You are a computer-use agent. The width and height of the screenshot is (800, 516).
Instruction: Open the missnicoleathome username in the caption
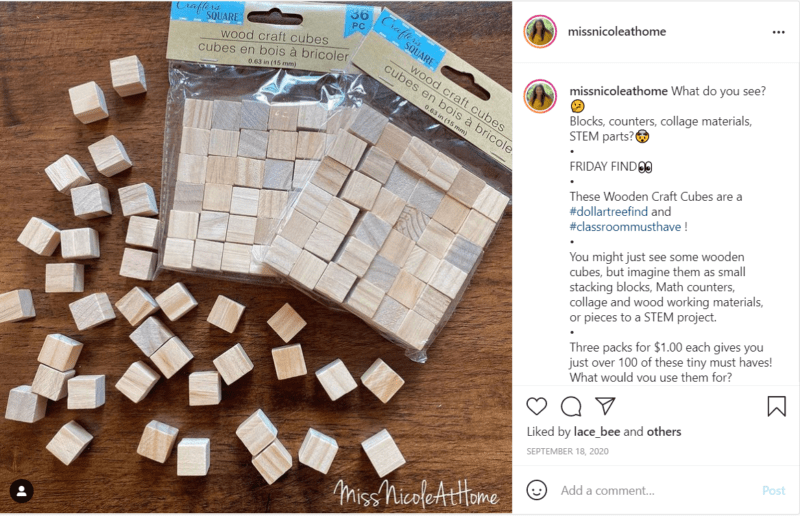coord(618,91)
